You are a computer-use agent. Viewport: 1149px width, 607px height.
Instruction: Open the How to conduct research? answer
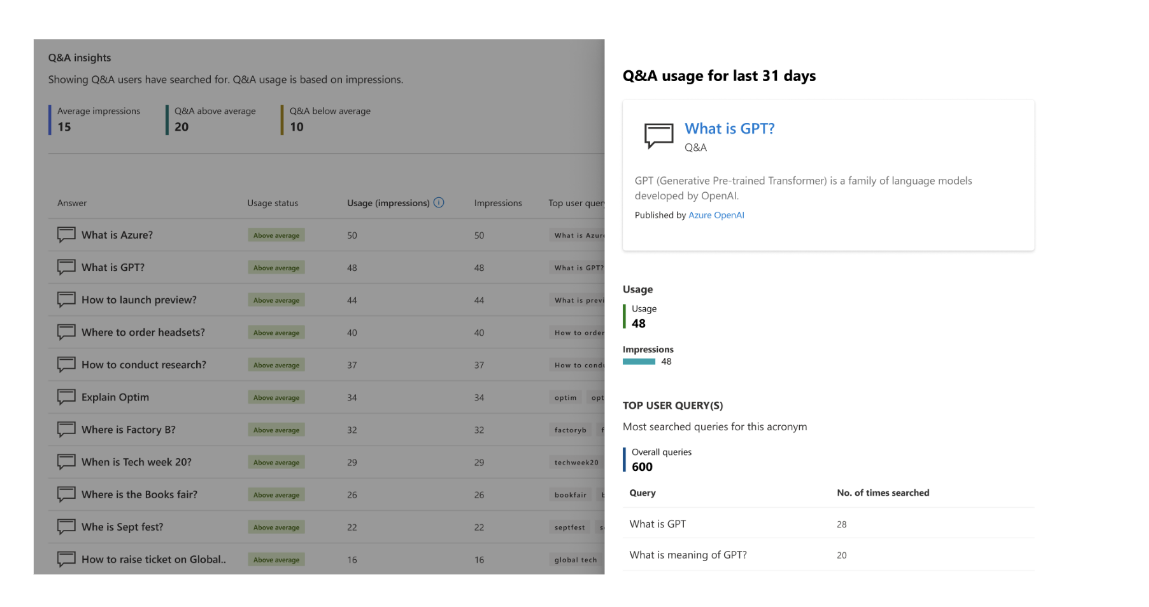(x=143, y=365)
